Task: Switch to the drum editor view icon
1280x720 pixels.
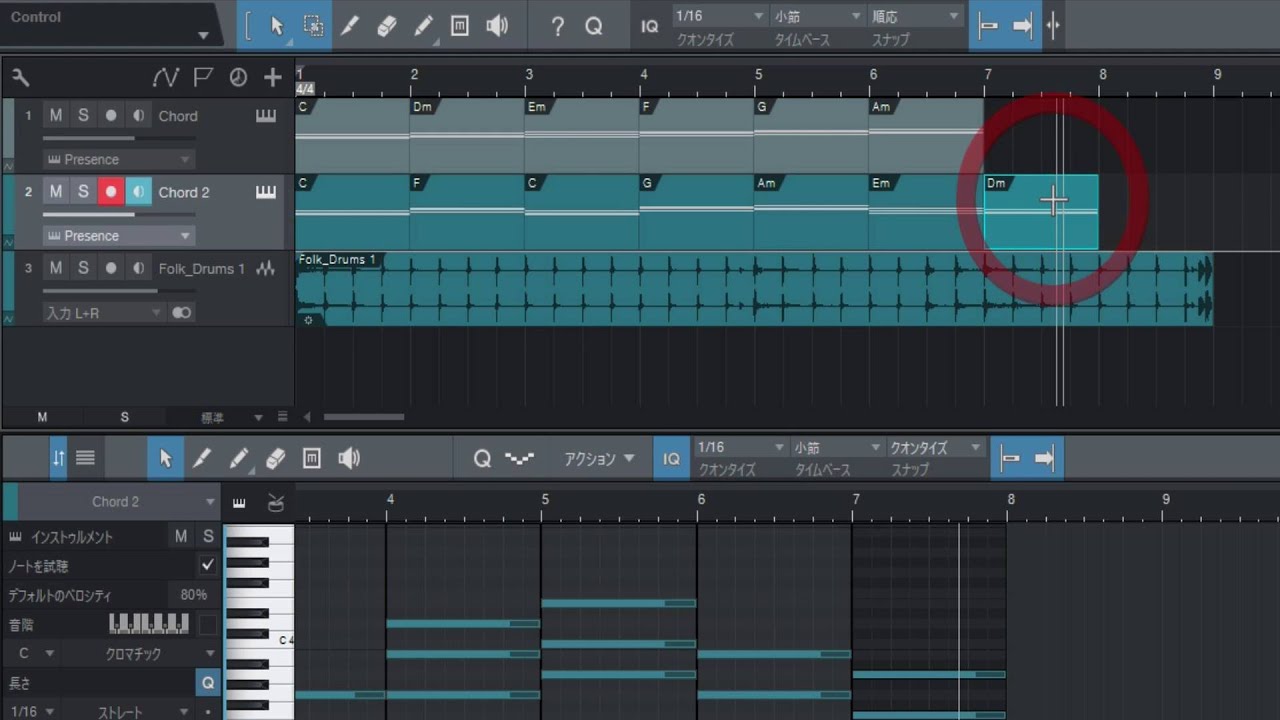Action: coord(276,502)
